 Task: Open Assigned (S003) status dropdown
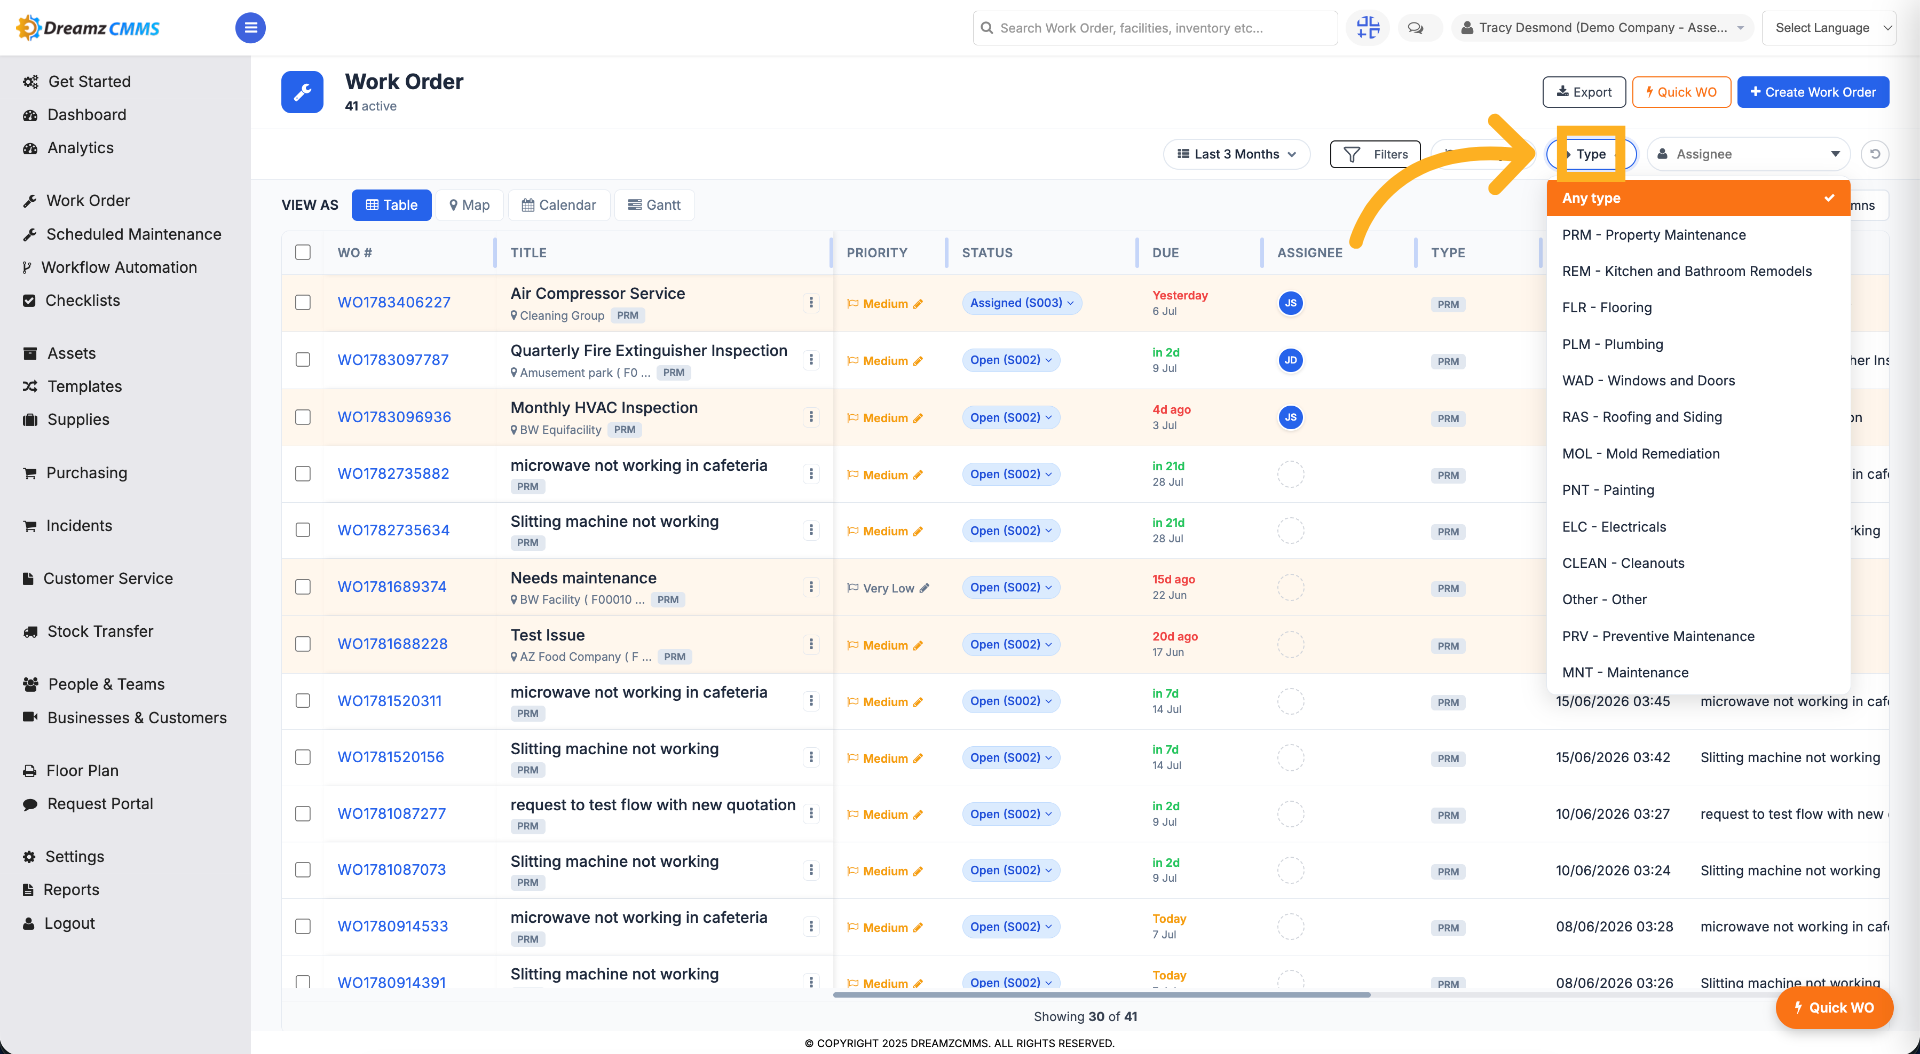(x=1022, y=303)
